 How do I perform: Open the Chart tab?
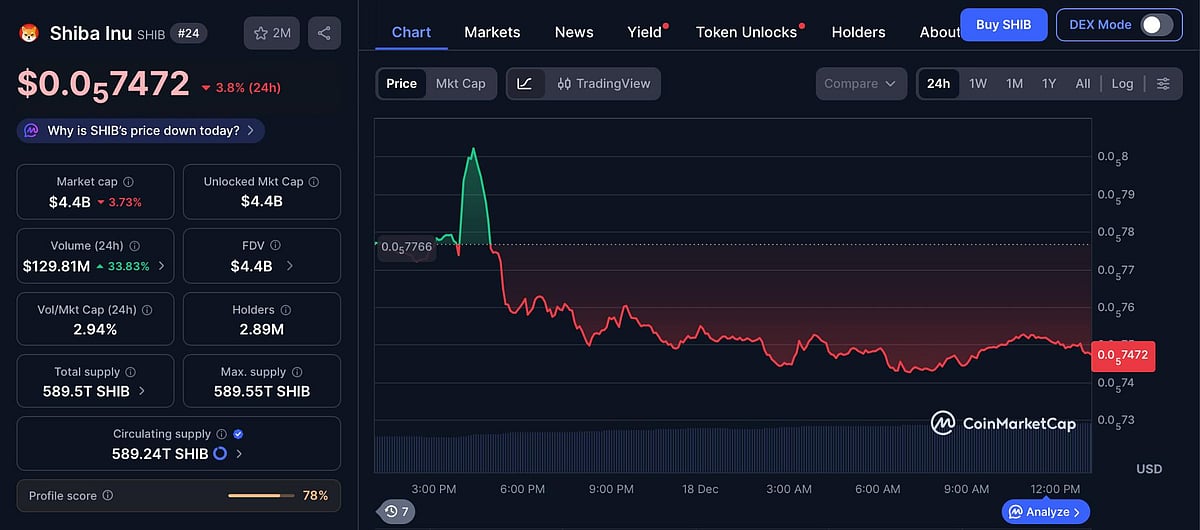click(411, 32)
